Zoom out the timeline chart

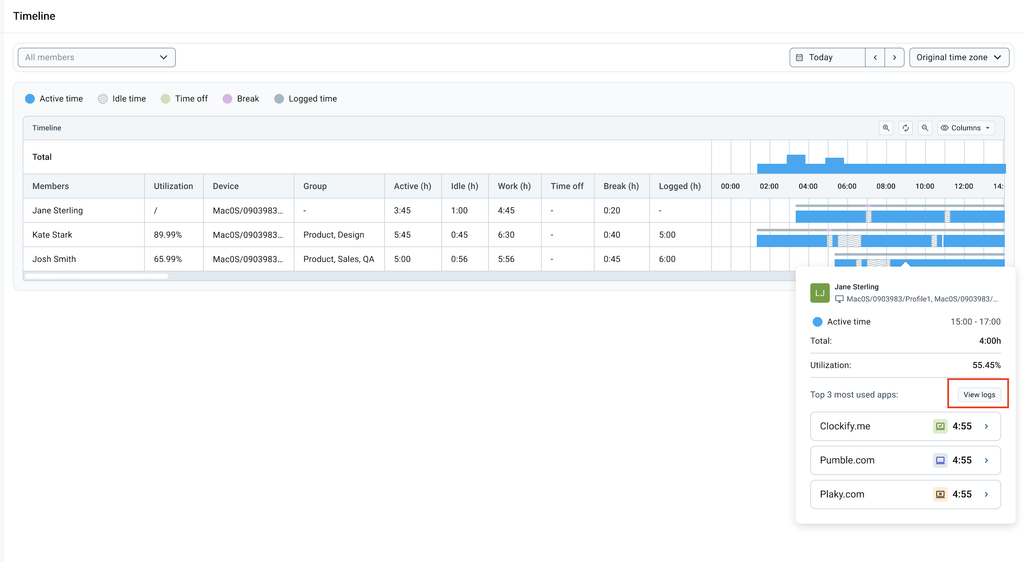pos(925,128)
